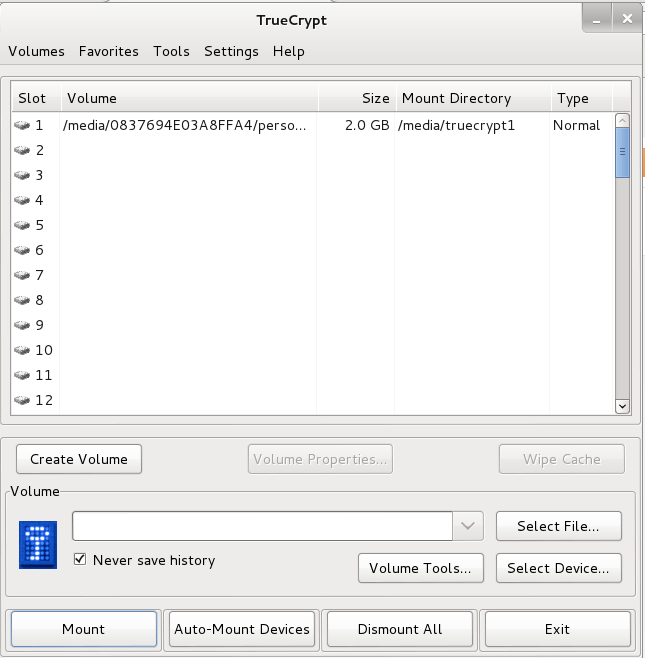
Task: Click the drive icon for slot 1
Action: coord(22,125)
